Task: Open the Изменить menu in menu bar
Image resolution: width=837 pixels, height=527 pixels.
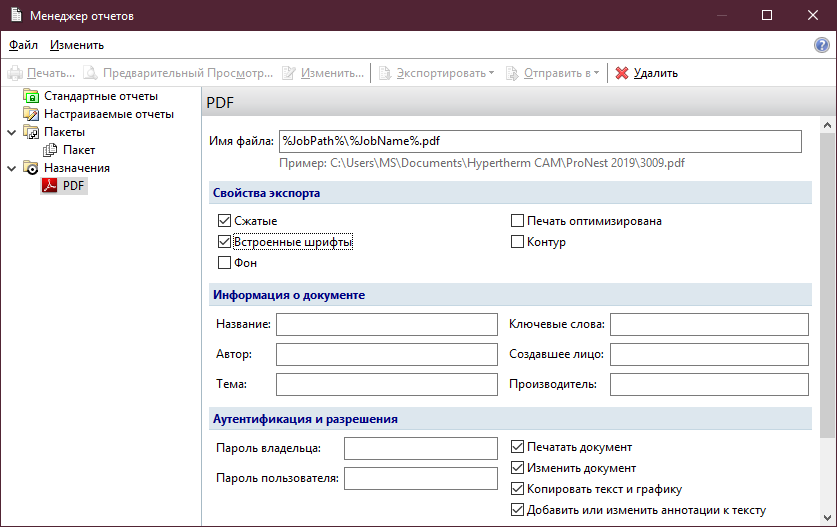Action: [x=77, y=45]
